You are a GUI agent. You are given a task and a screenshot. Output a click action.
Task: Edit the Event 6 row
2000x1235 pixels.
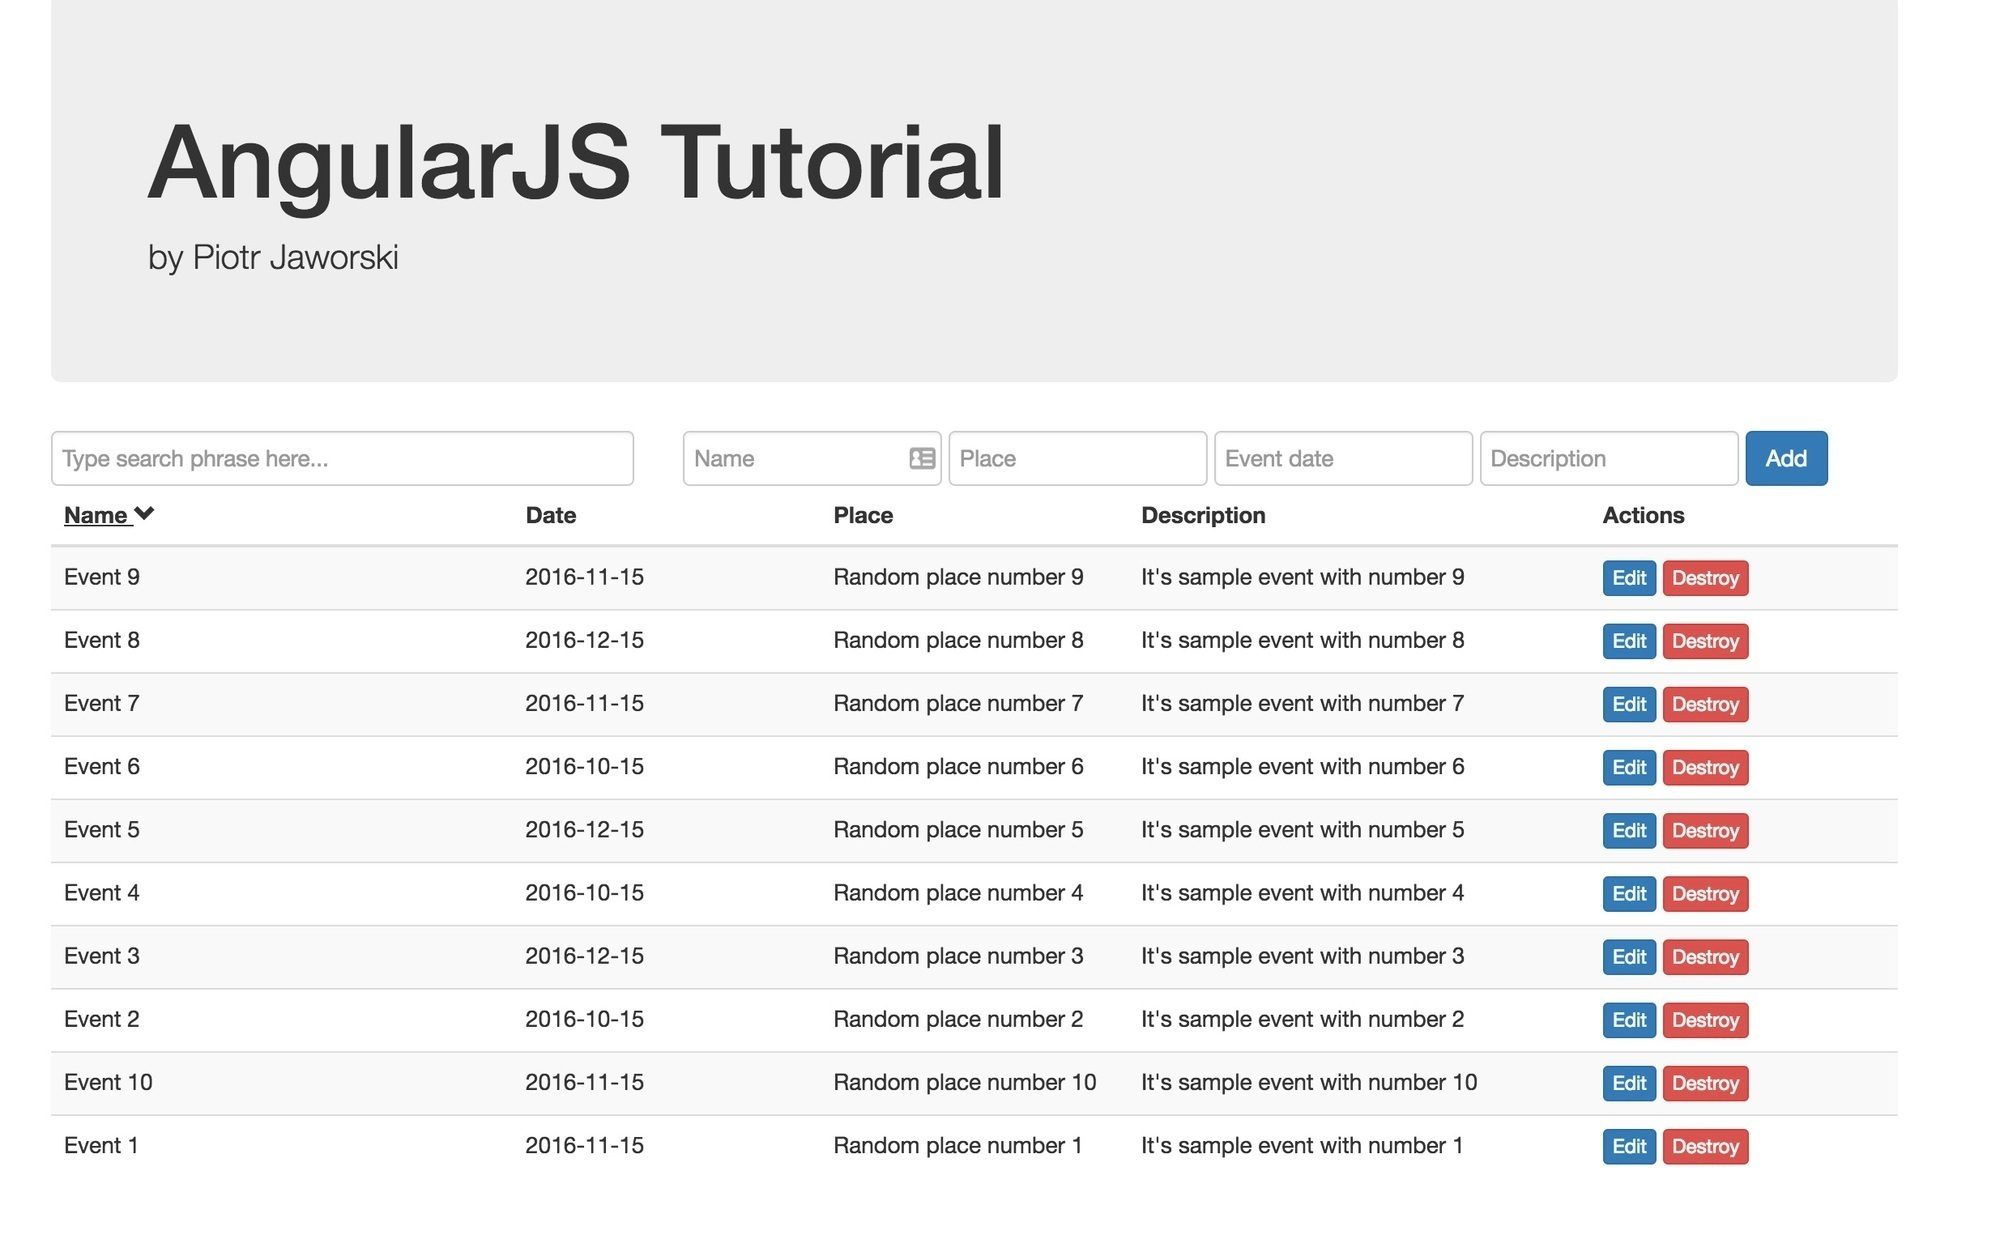(x=1629, y=767)
